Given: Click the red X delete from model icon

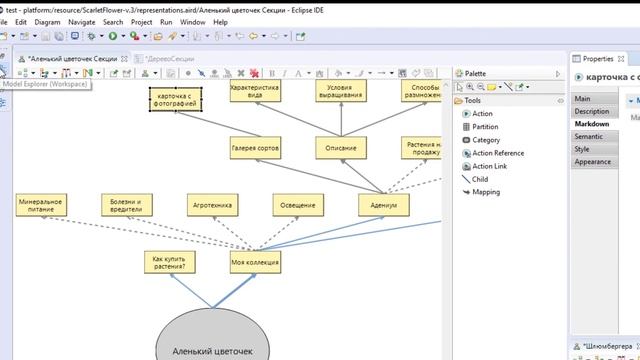Looking at the screenshot, I should pyautogui.click(x=254, y=73).
